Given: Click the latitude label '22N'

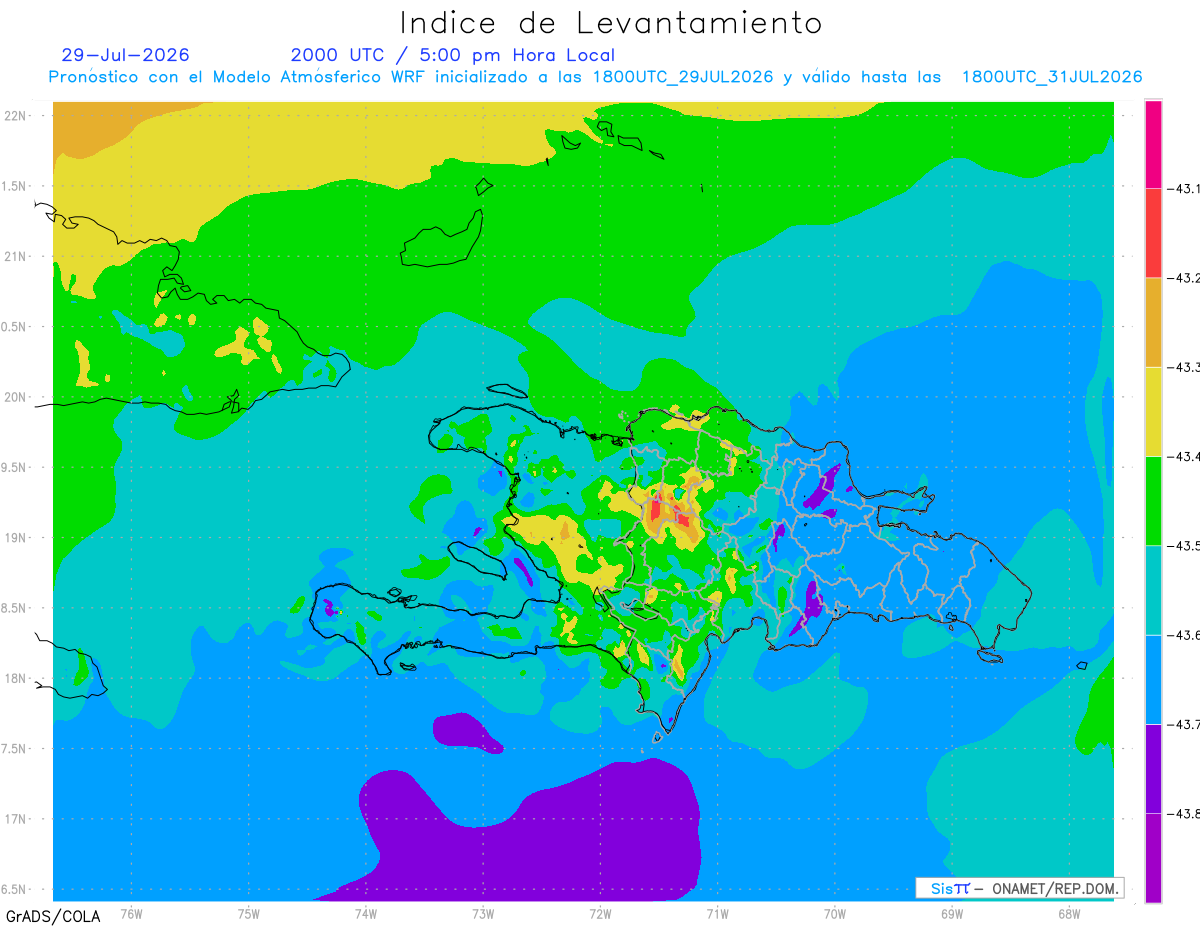Looking at the screenshot, I should (16, 115).
